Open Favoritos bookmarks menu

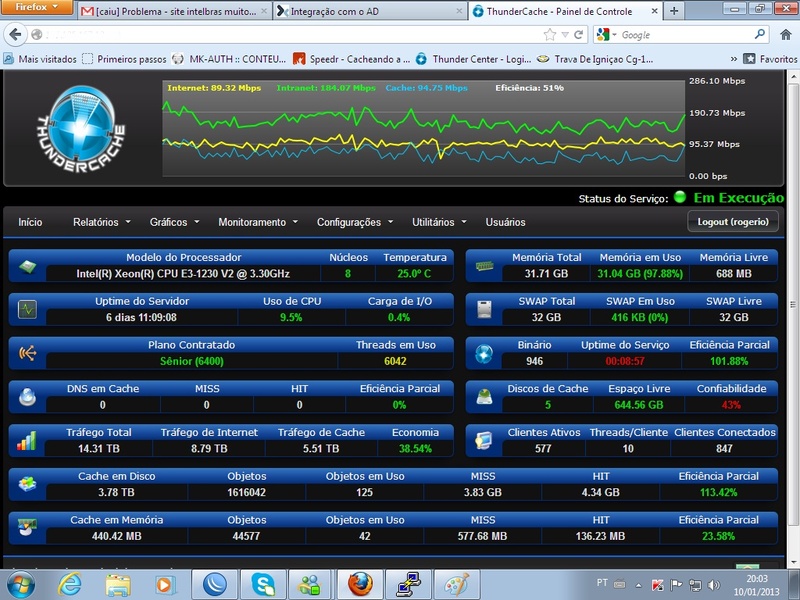[x=770, y=59]
